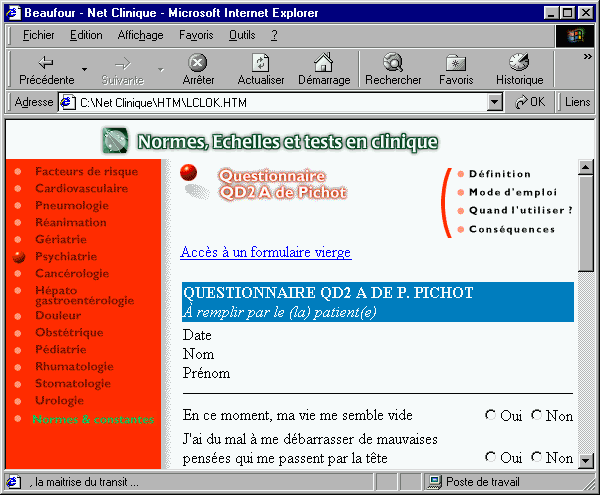The width and height of the screenshot is (600, 495).
Task: Open Douleur category
Action: 58,316
